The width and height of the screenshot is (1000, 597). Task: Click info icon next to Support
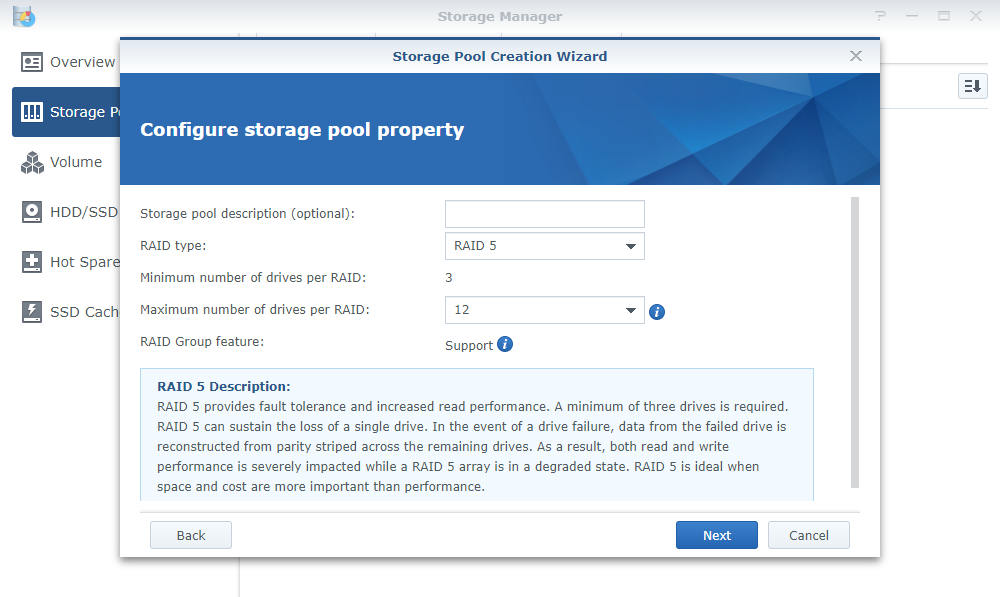[x=505, y=345]
